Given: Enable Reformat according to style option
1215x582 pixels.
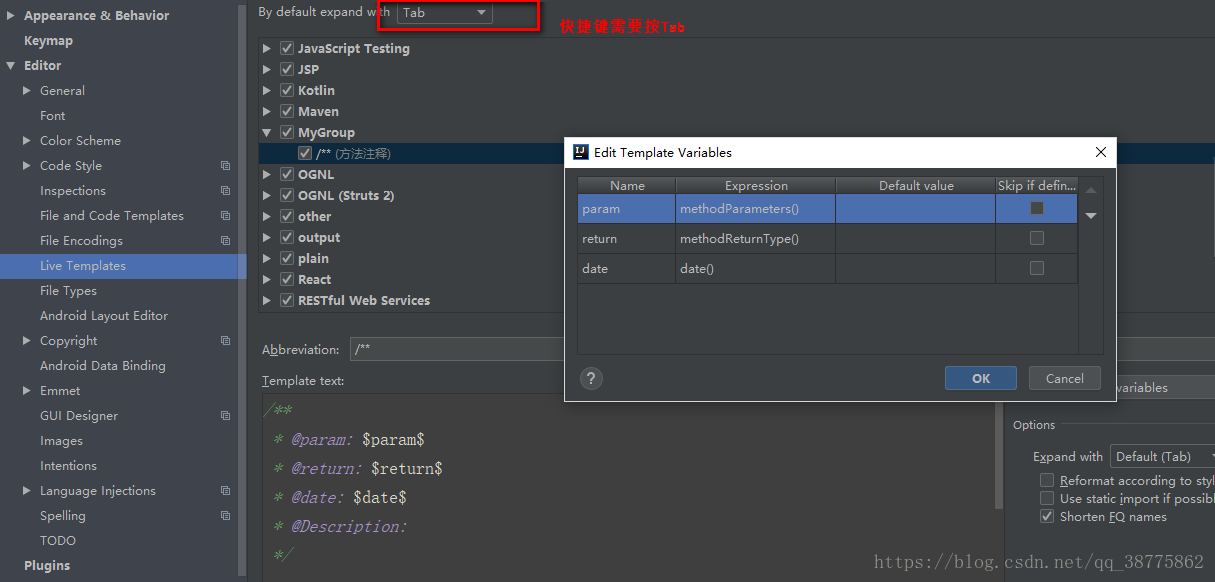Looking at the screenshot, I should pyautogui.click(x=1047, y=480).
